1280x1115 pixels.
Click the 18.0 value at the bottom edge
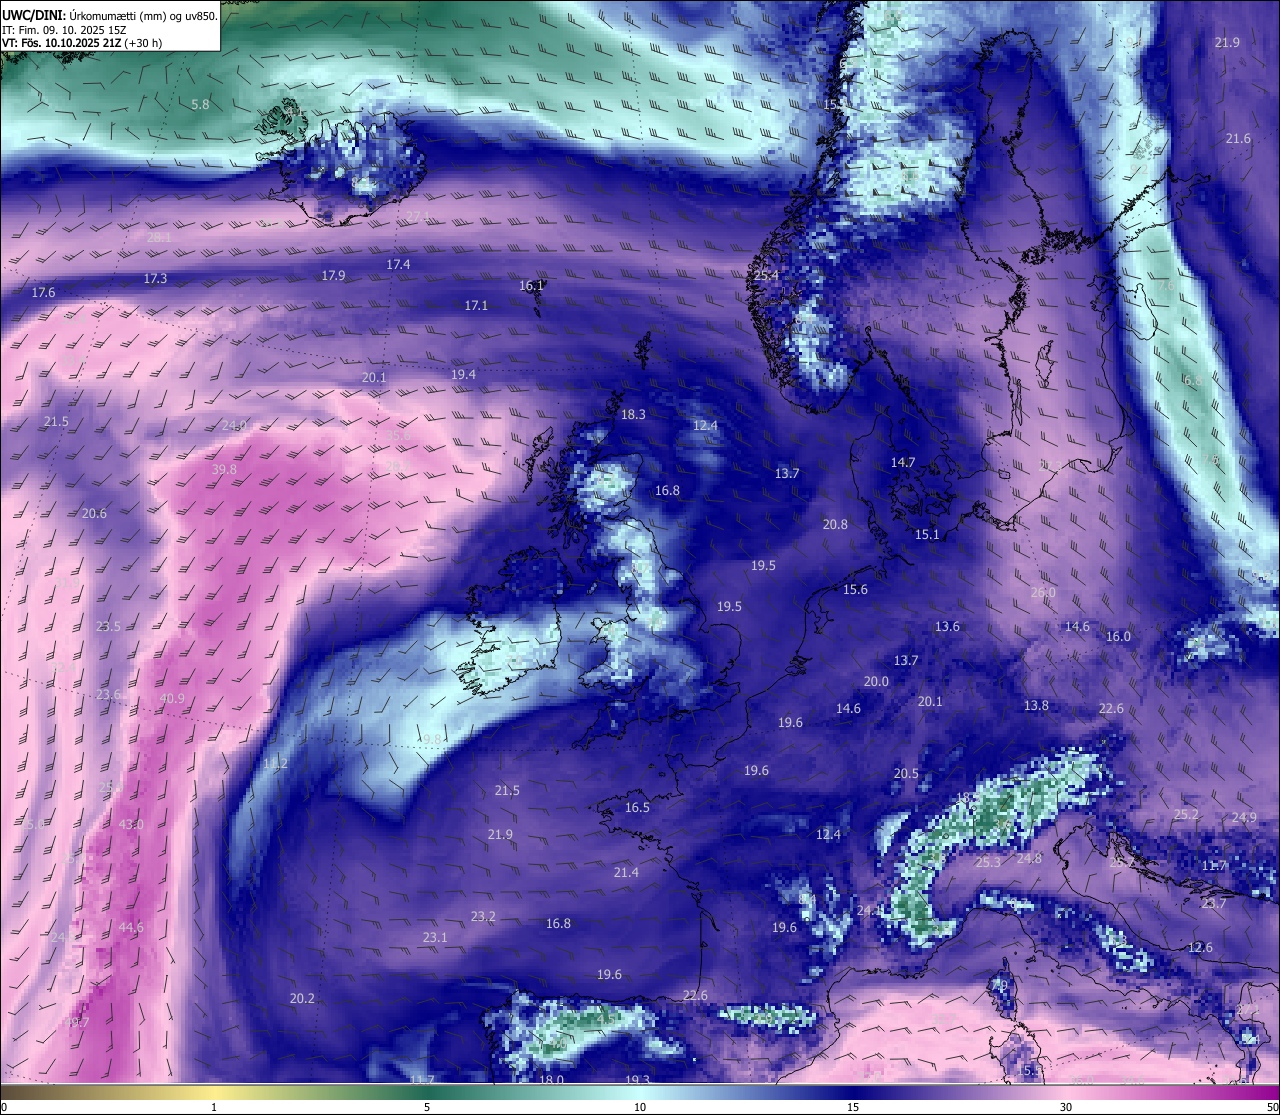click(x=551, y=1080)
